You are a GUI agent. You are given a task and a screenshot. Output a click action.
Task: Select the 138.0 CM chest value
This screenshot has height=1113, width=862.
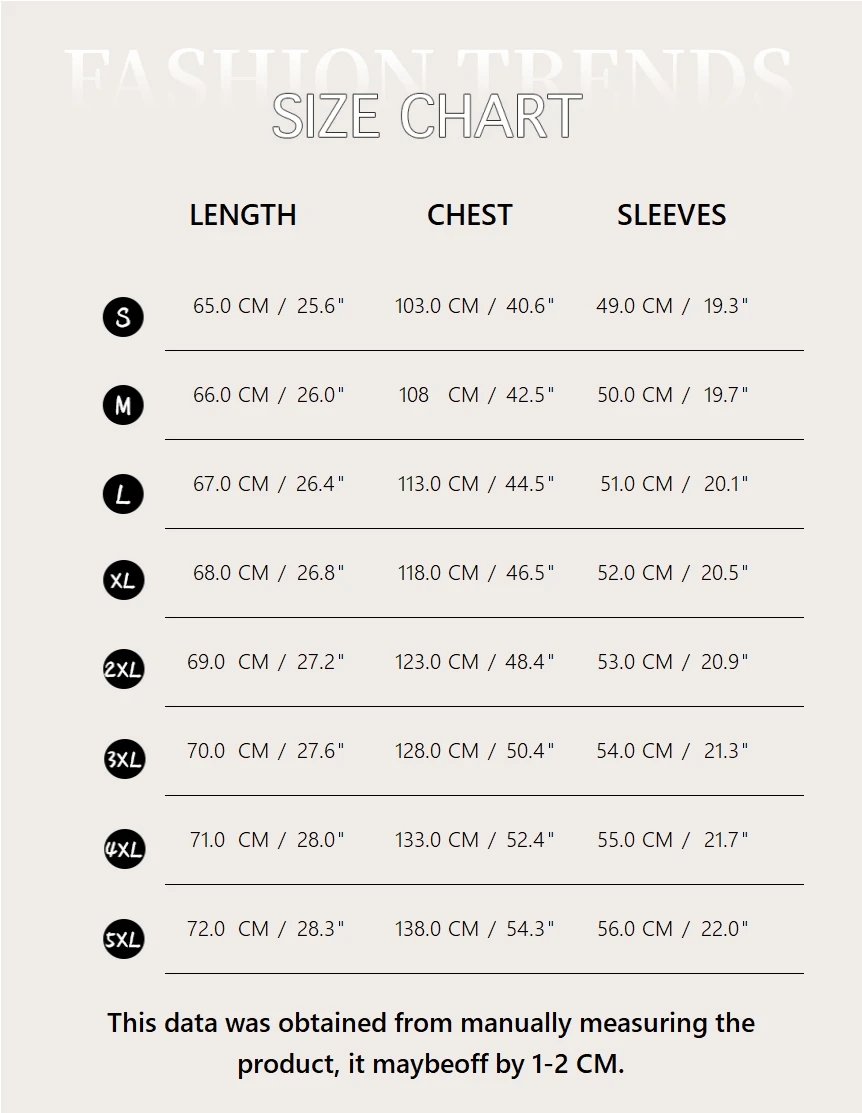[437, 929]
